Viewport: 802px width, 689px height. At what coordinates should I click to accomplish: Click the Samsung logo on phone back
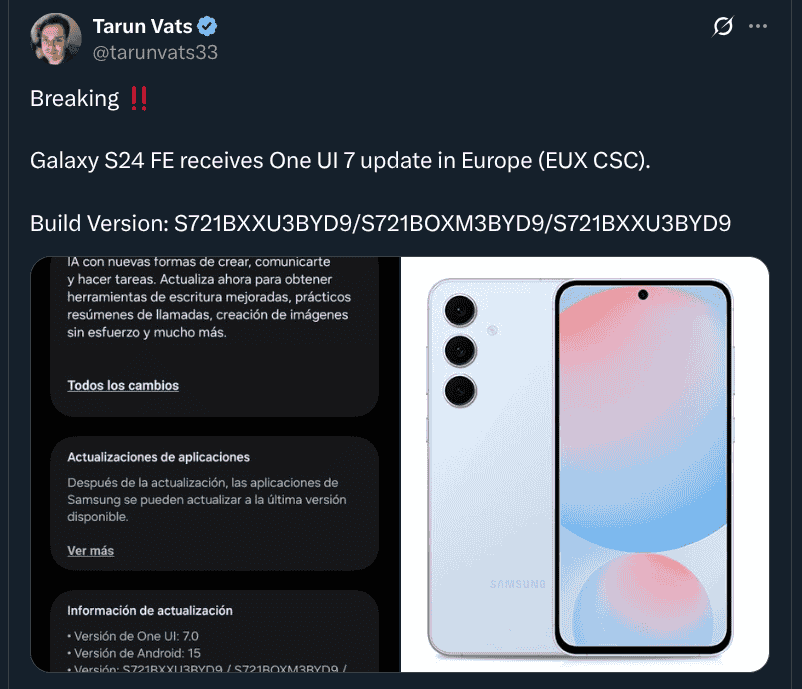517,584
